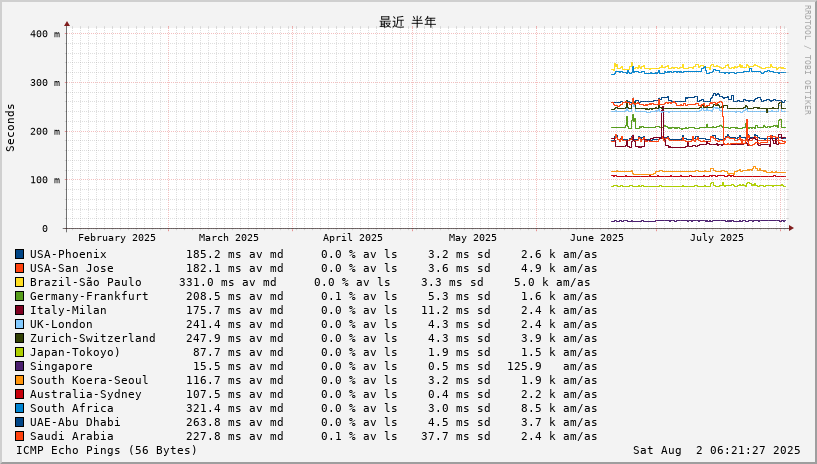
Task: Select the Australia-Sydney legend label
Action: click(85, 395)
